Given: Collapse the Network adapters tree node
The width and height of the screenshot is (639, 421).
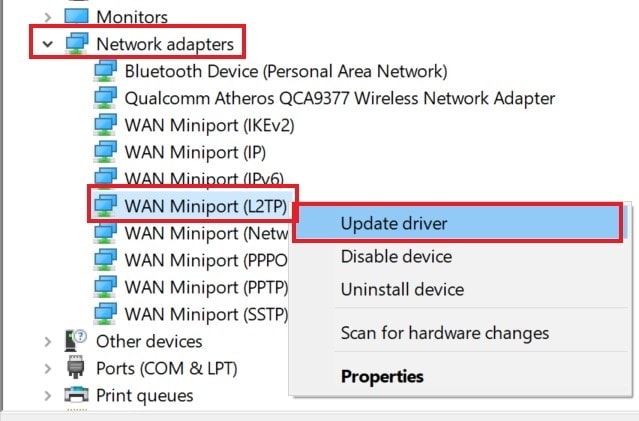Looking at the screenshot, I should tap(48, 44).
